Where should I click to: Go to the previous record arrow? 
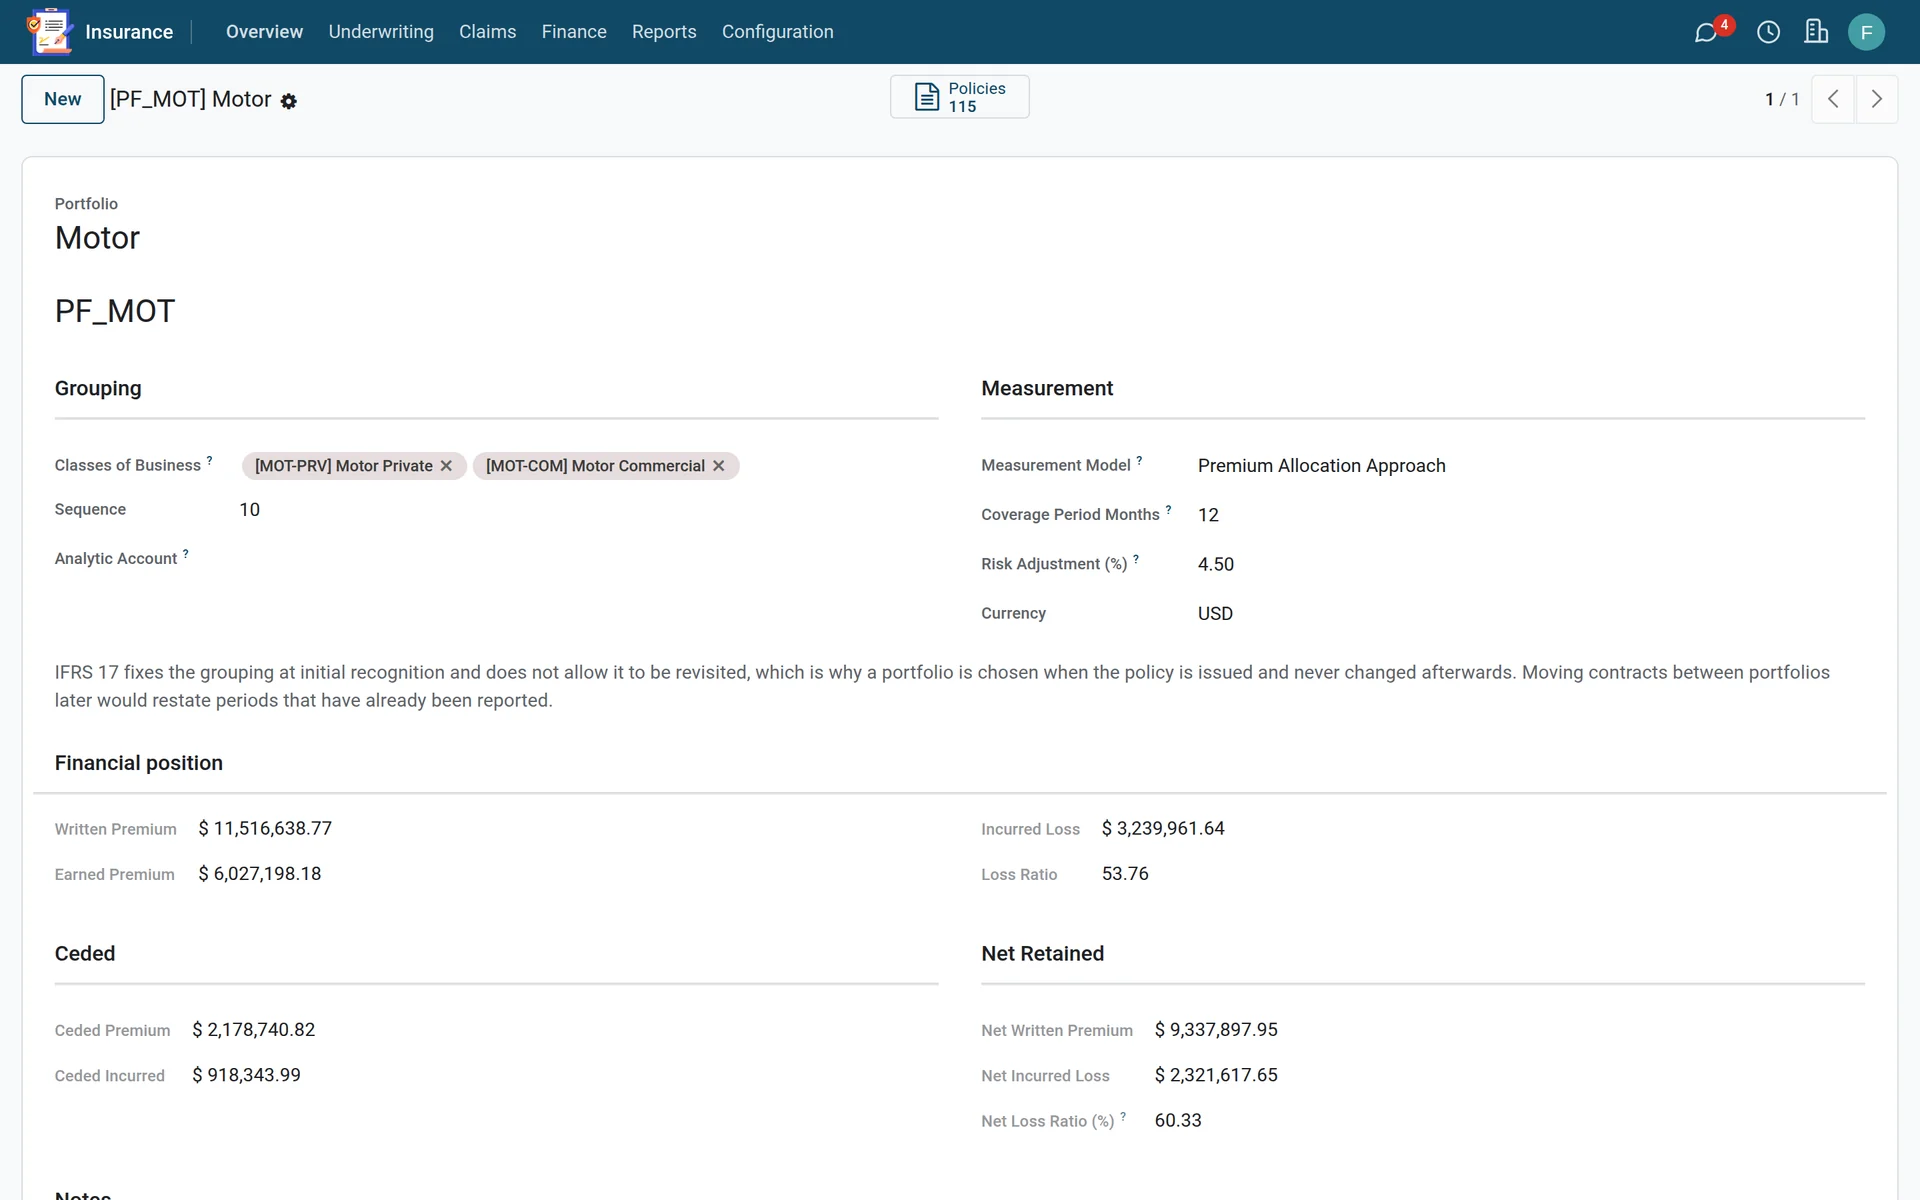pos(1833,99)
